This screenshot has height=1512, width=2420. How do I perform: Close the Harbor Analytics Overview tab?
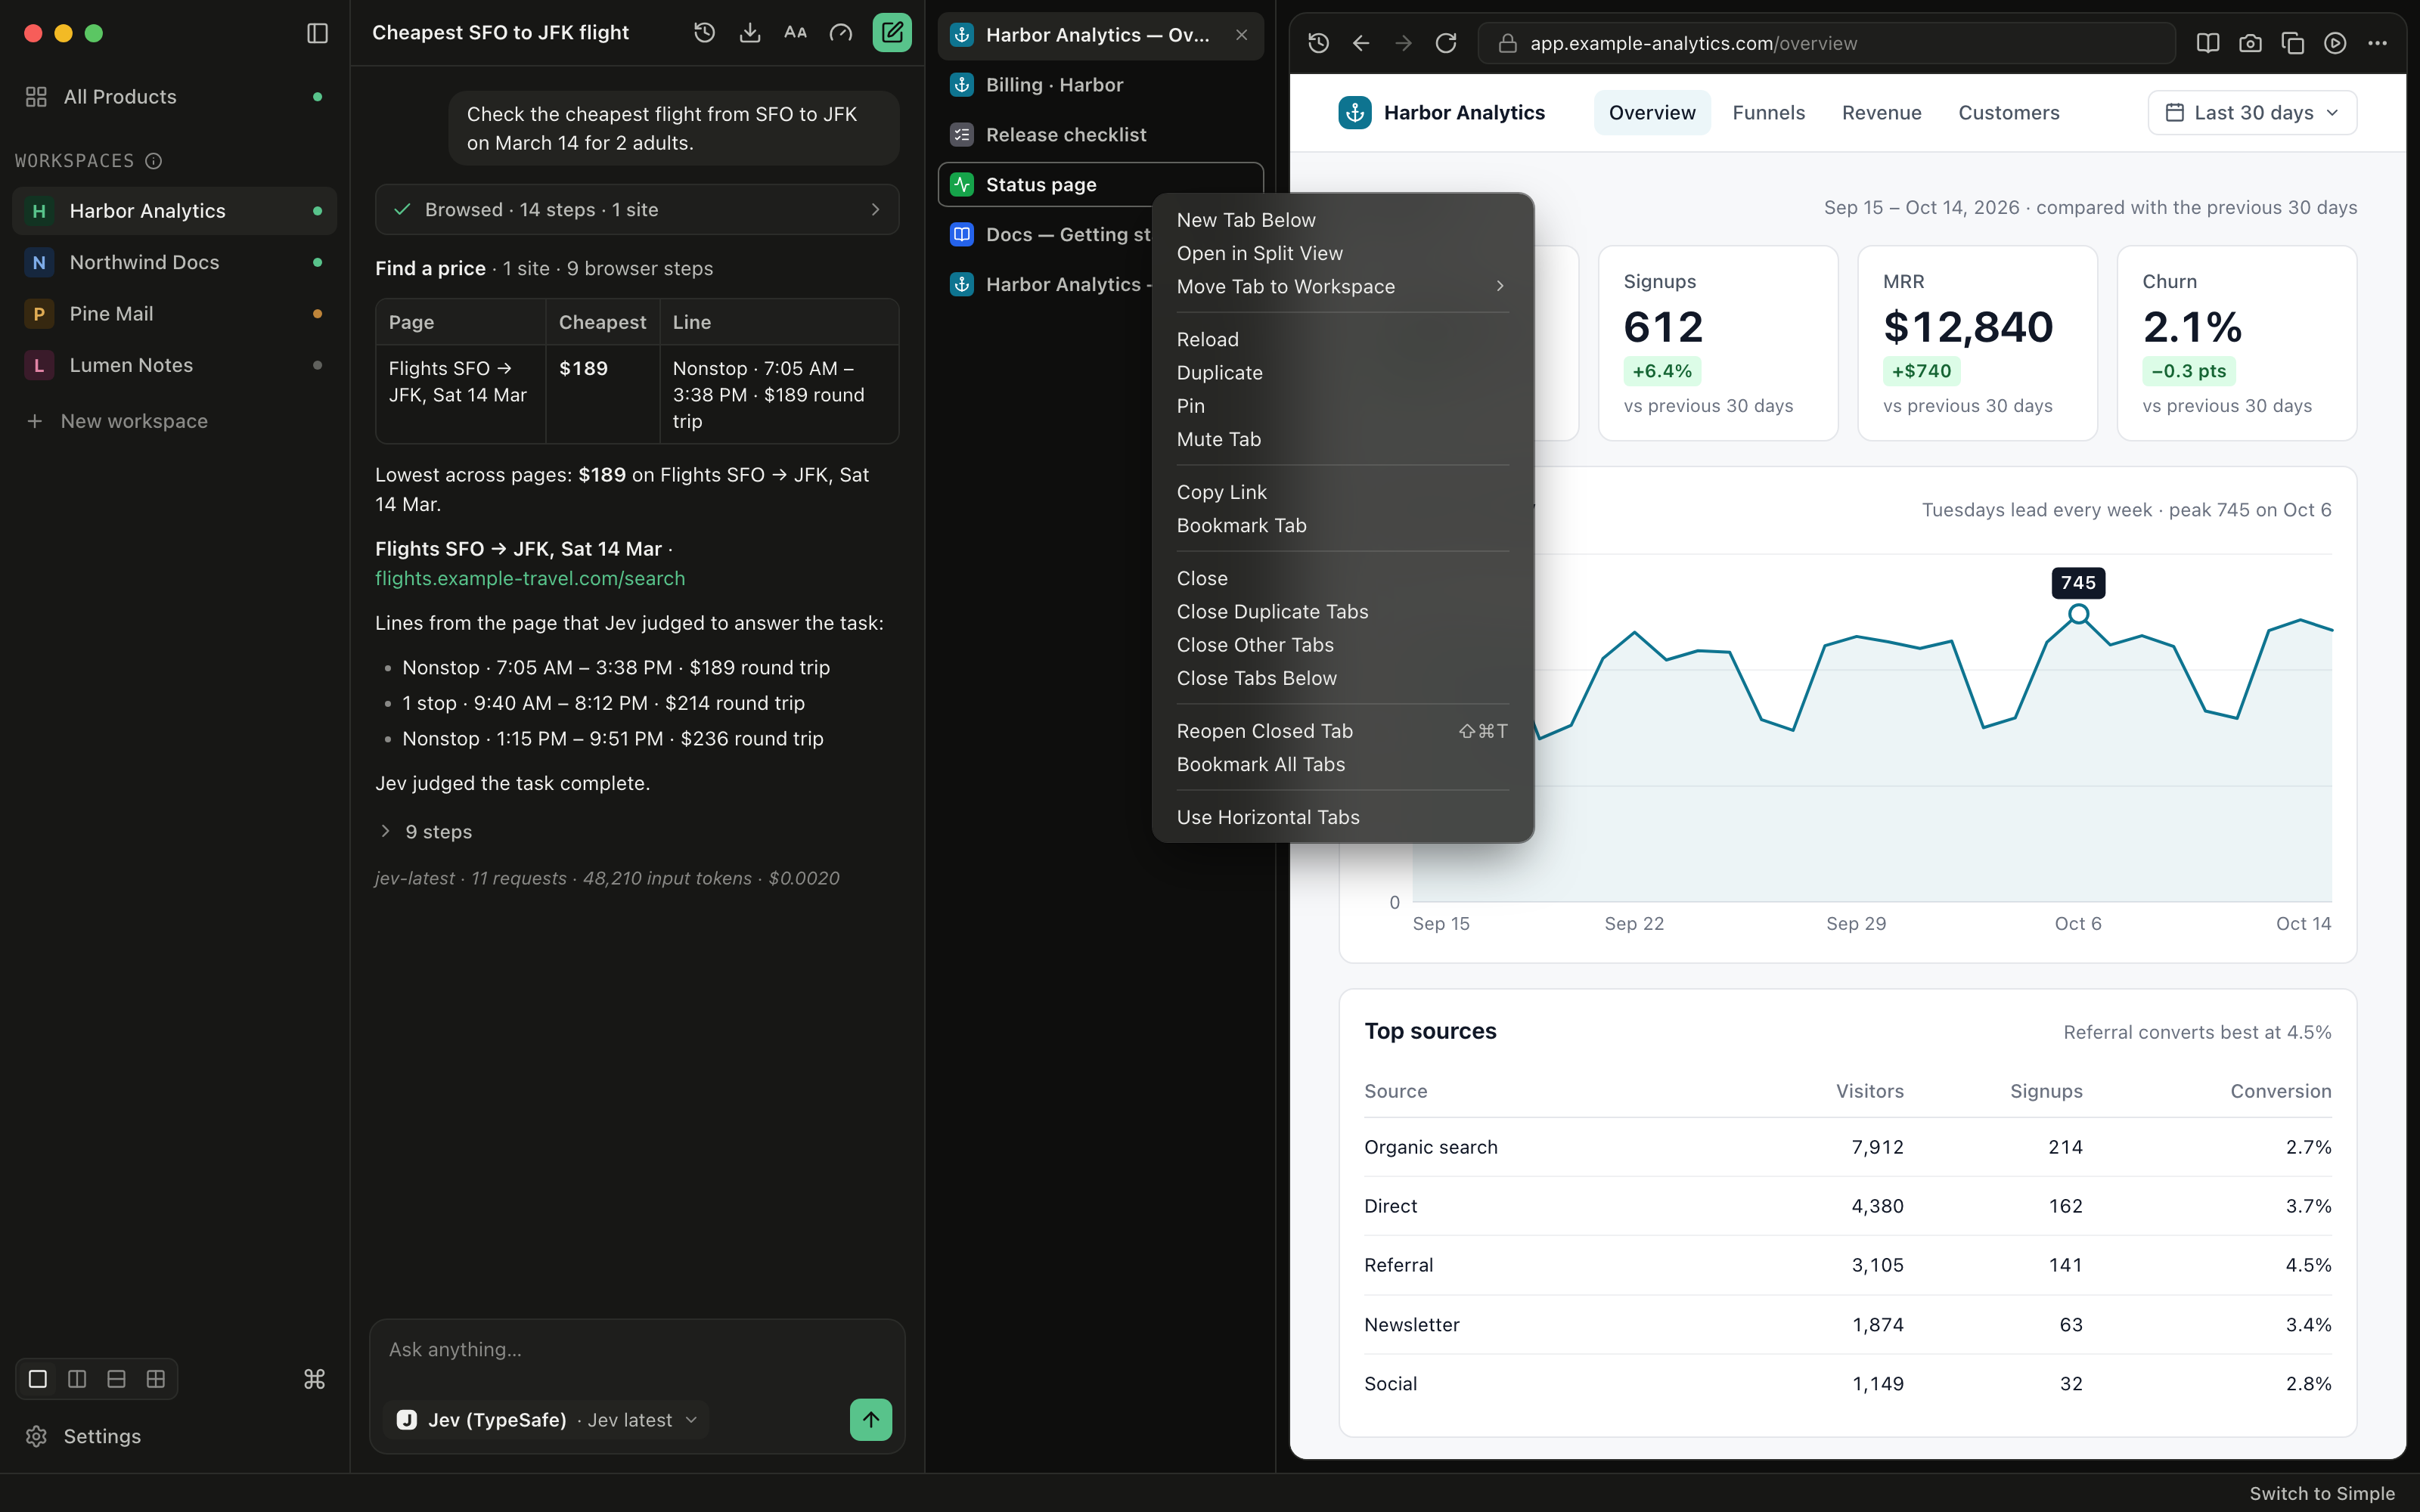pos(1241,35)
